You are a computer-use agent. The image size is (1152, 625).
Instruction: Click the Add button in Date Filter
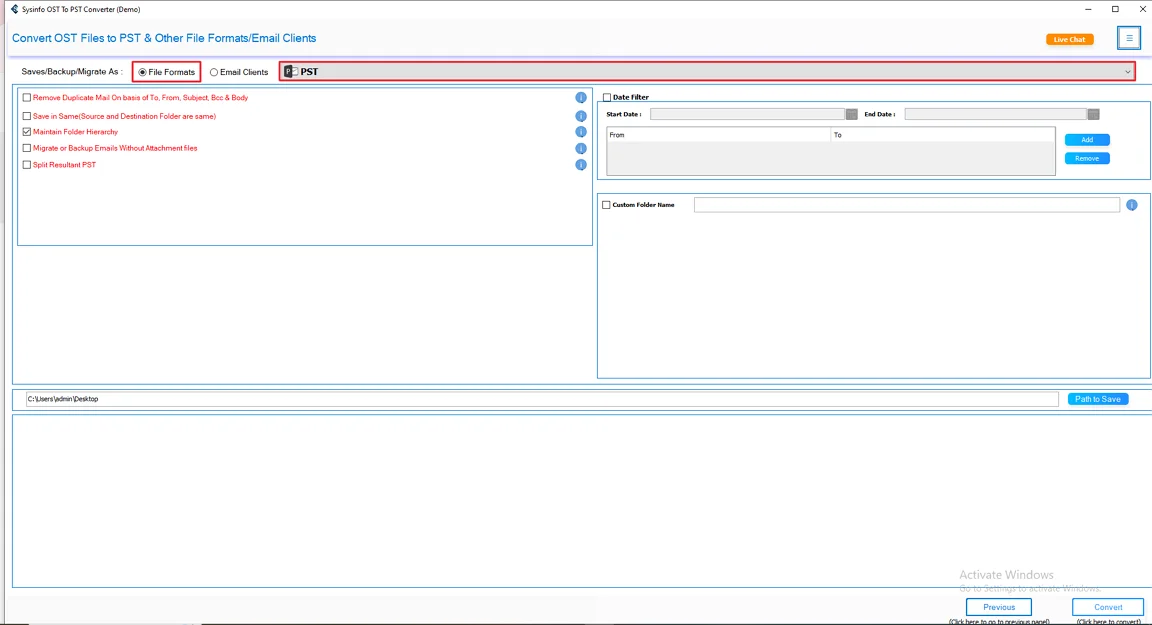tap(1087, 139)
